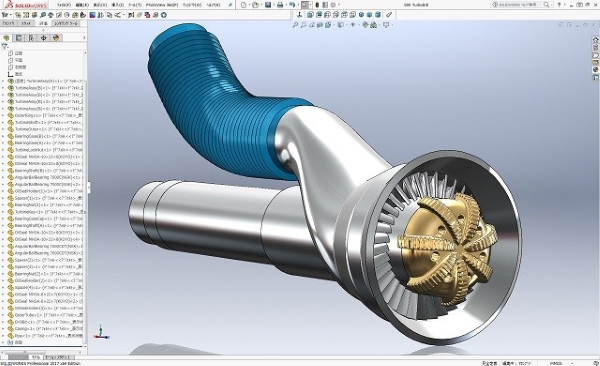Click the Home icon in task pane
This screenshot has width=600, height=366.
click(595, 40)
